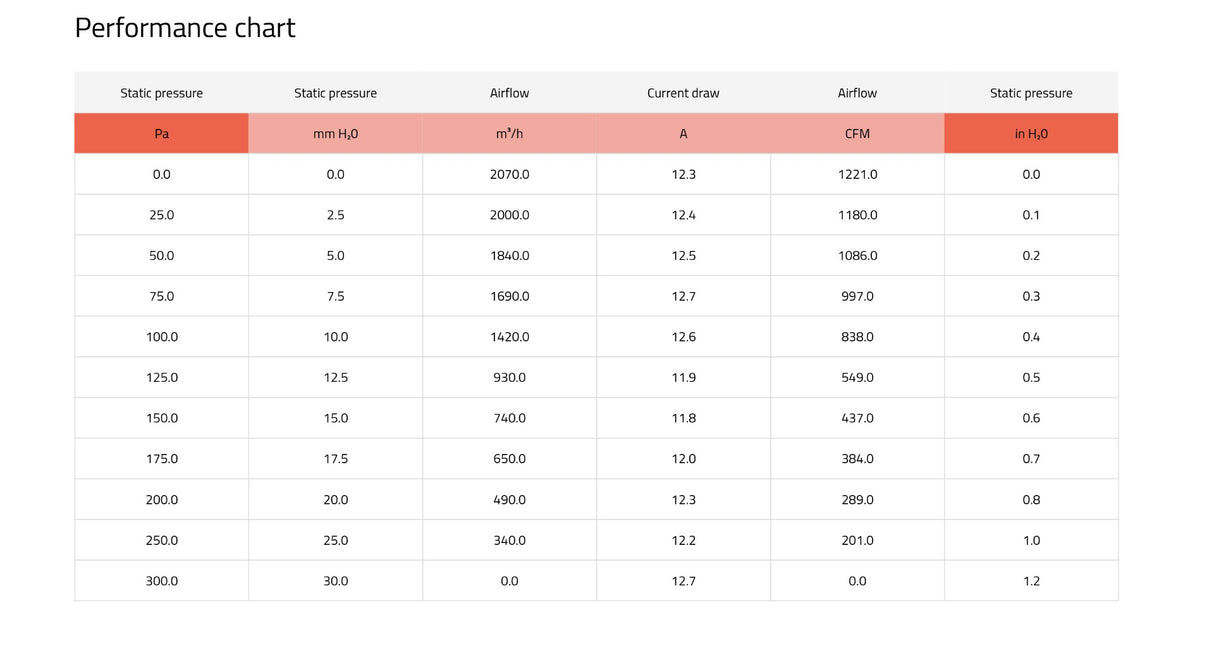Click the 250.0 Pa pressure cell
The width and height of the screenshot is (1214, 665).
pyautogui.click(x=162, y=540)
